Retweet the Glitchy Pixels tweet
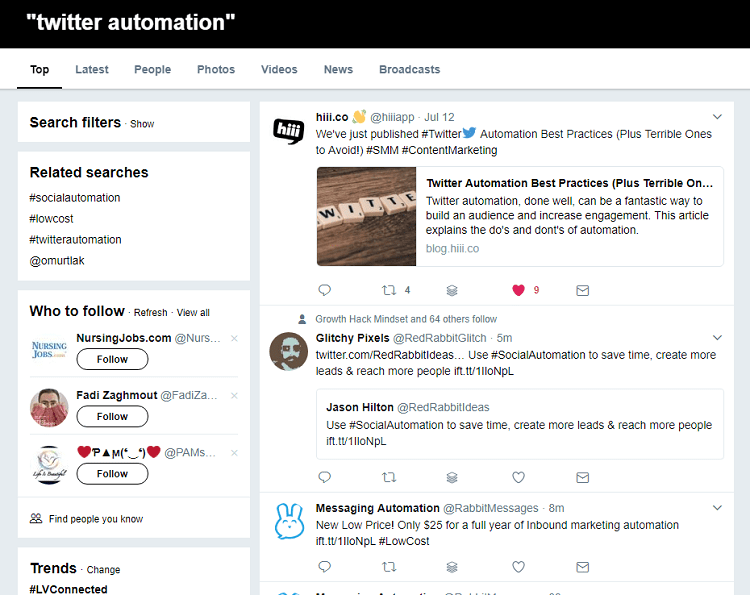Viewport: 750px width, 595px height. (389, 477)
